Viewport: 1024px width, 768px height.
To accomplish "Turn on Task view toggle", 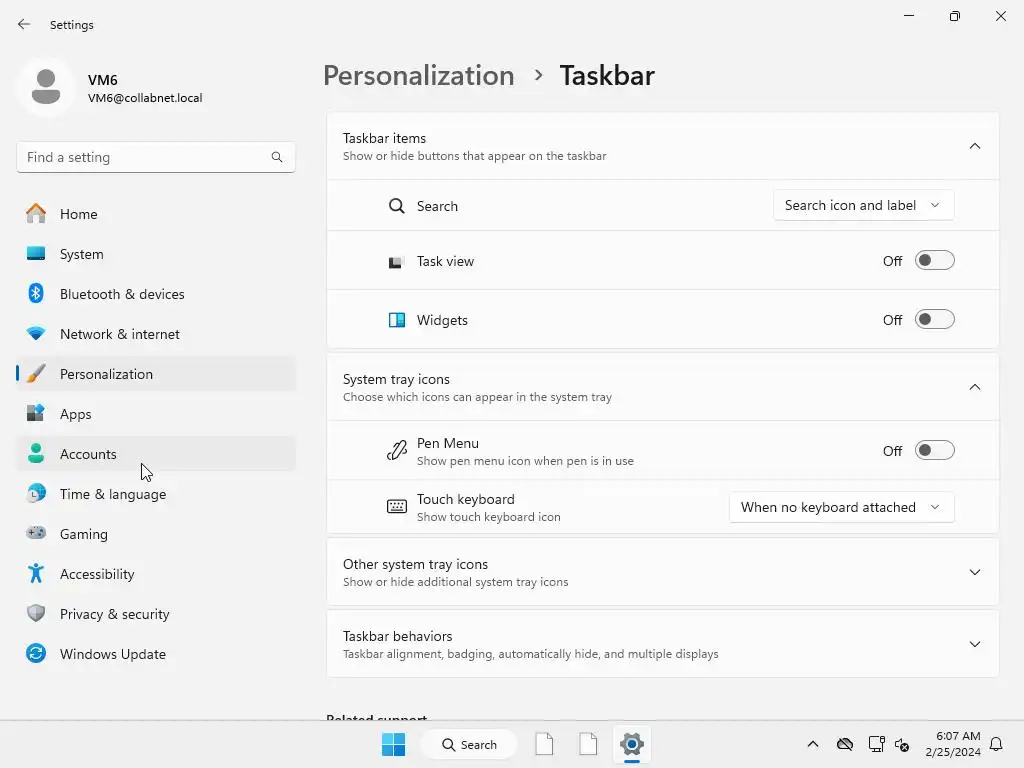I will [935, 261].
